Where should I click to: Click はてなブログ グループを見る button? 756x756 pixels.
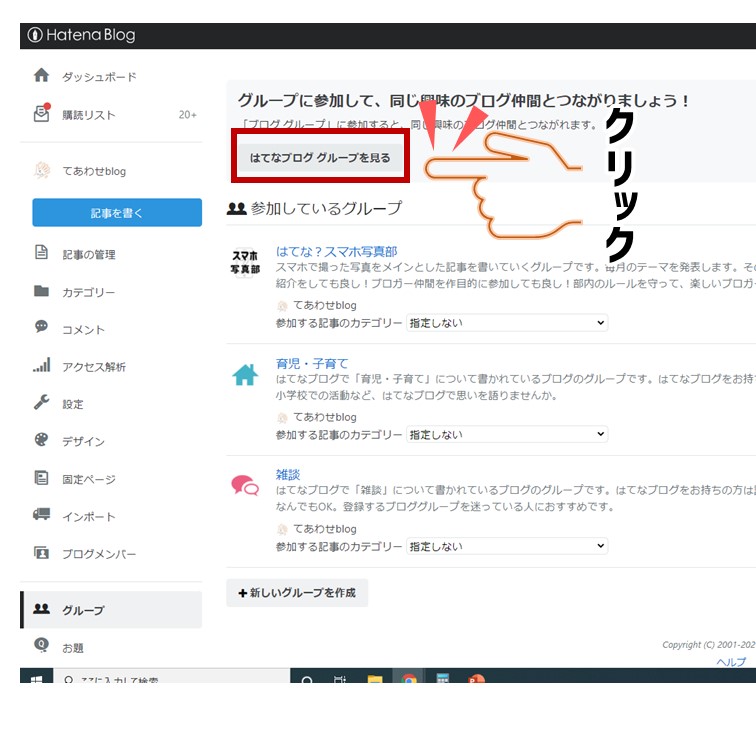pyautogui.click(x=320, y=158)
